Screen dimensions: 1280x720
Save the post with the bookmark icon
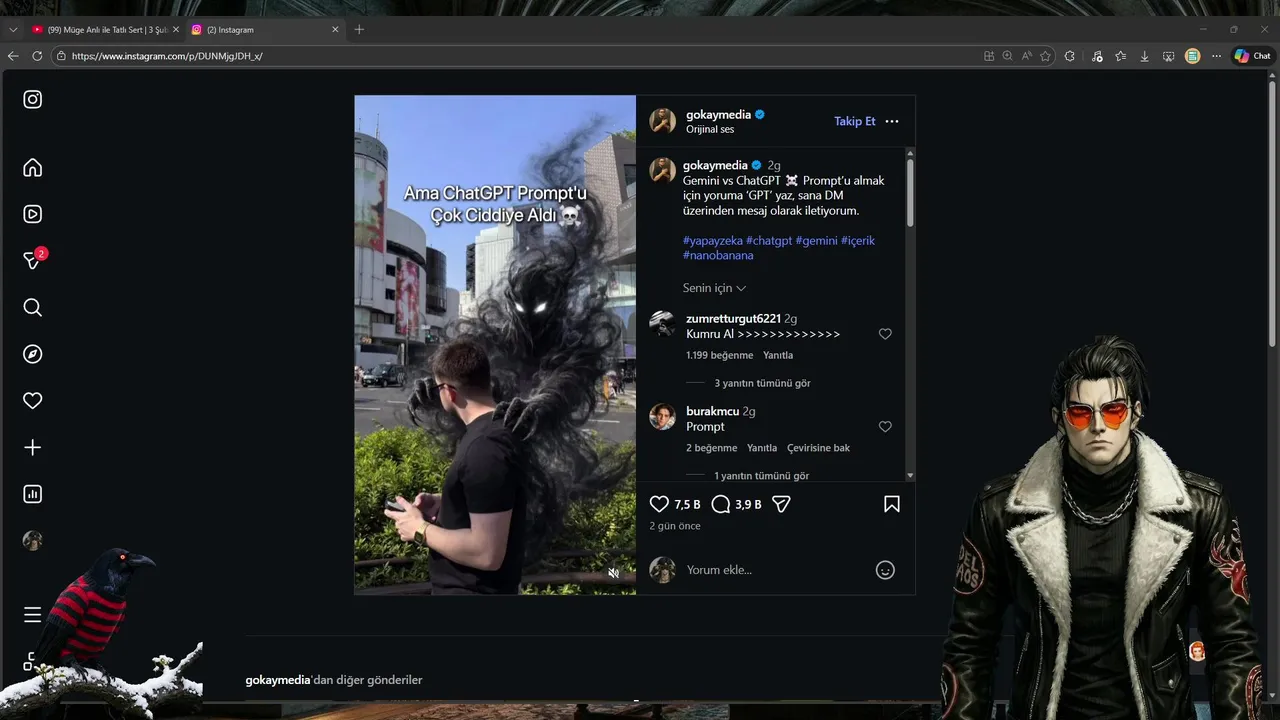point(892,504)
